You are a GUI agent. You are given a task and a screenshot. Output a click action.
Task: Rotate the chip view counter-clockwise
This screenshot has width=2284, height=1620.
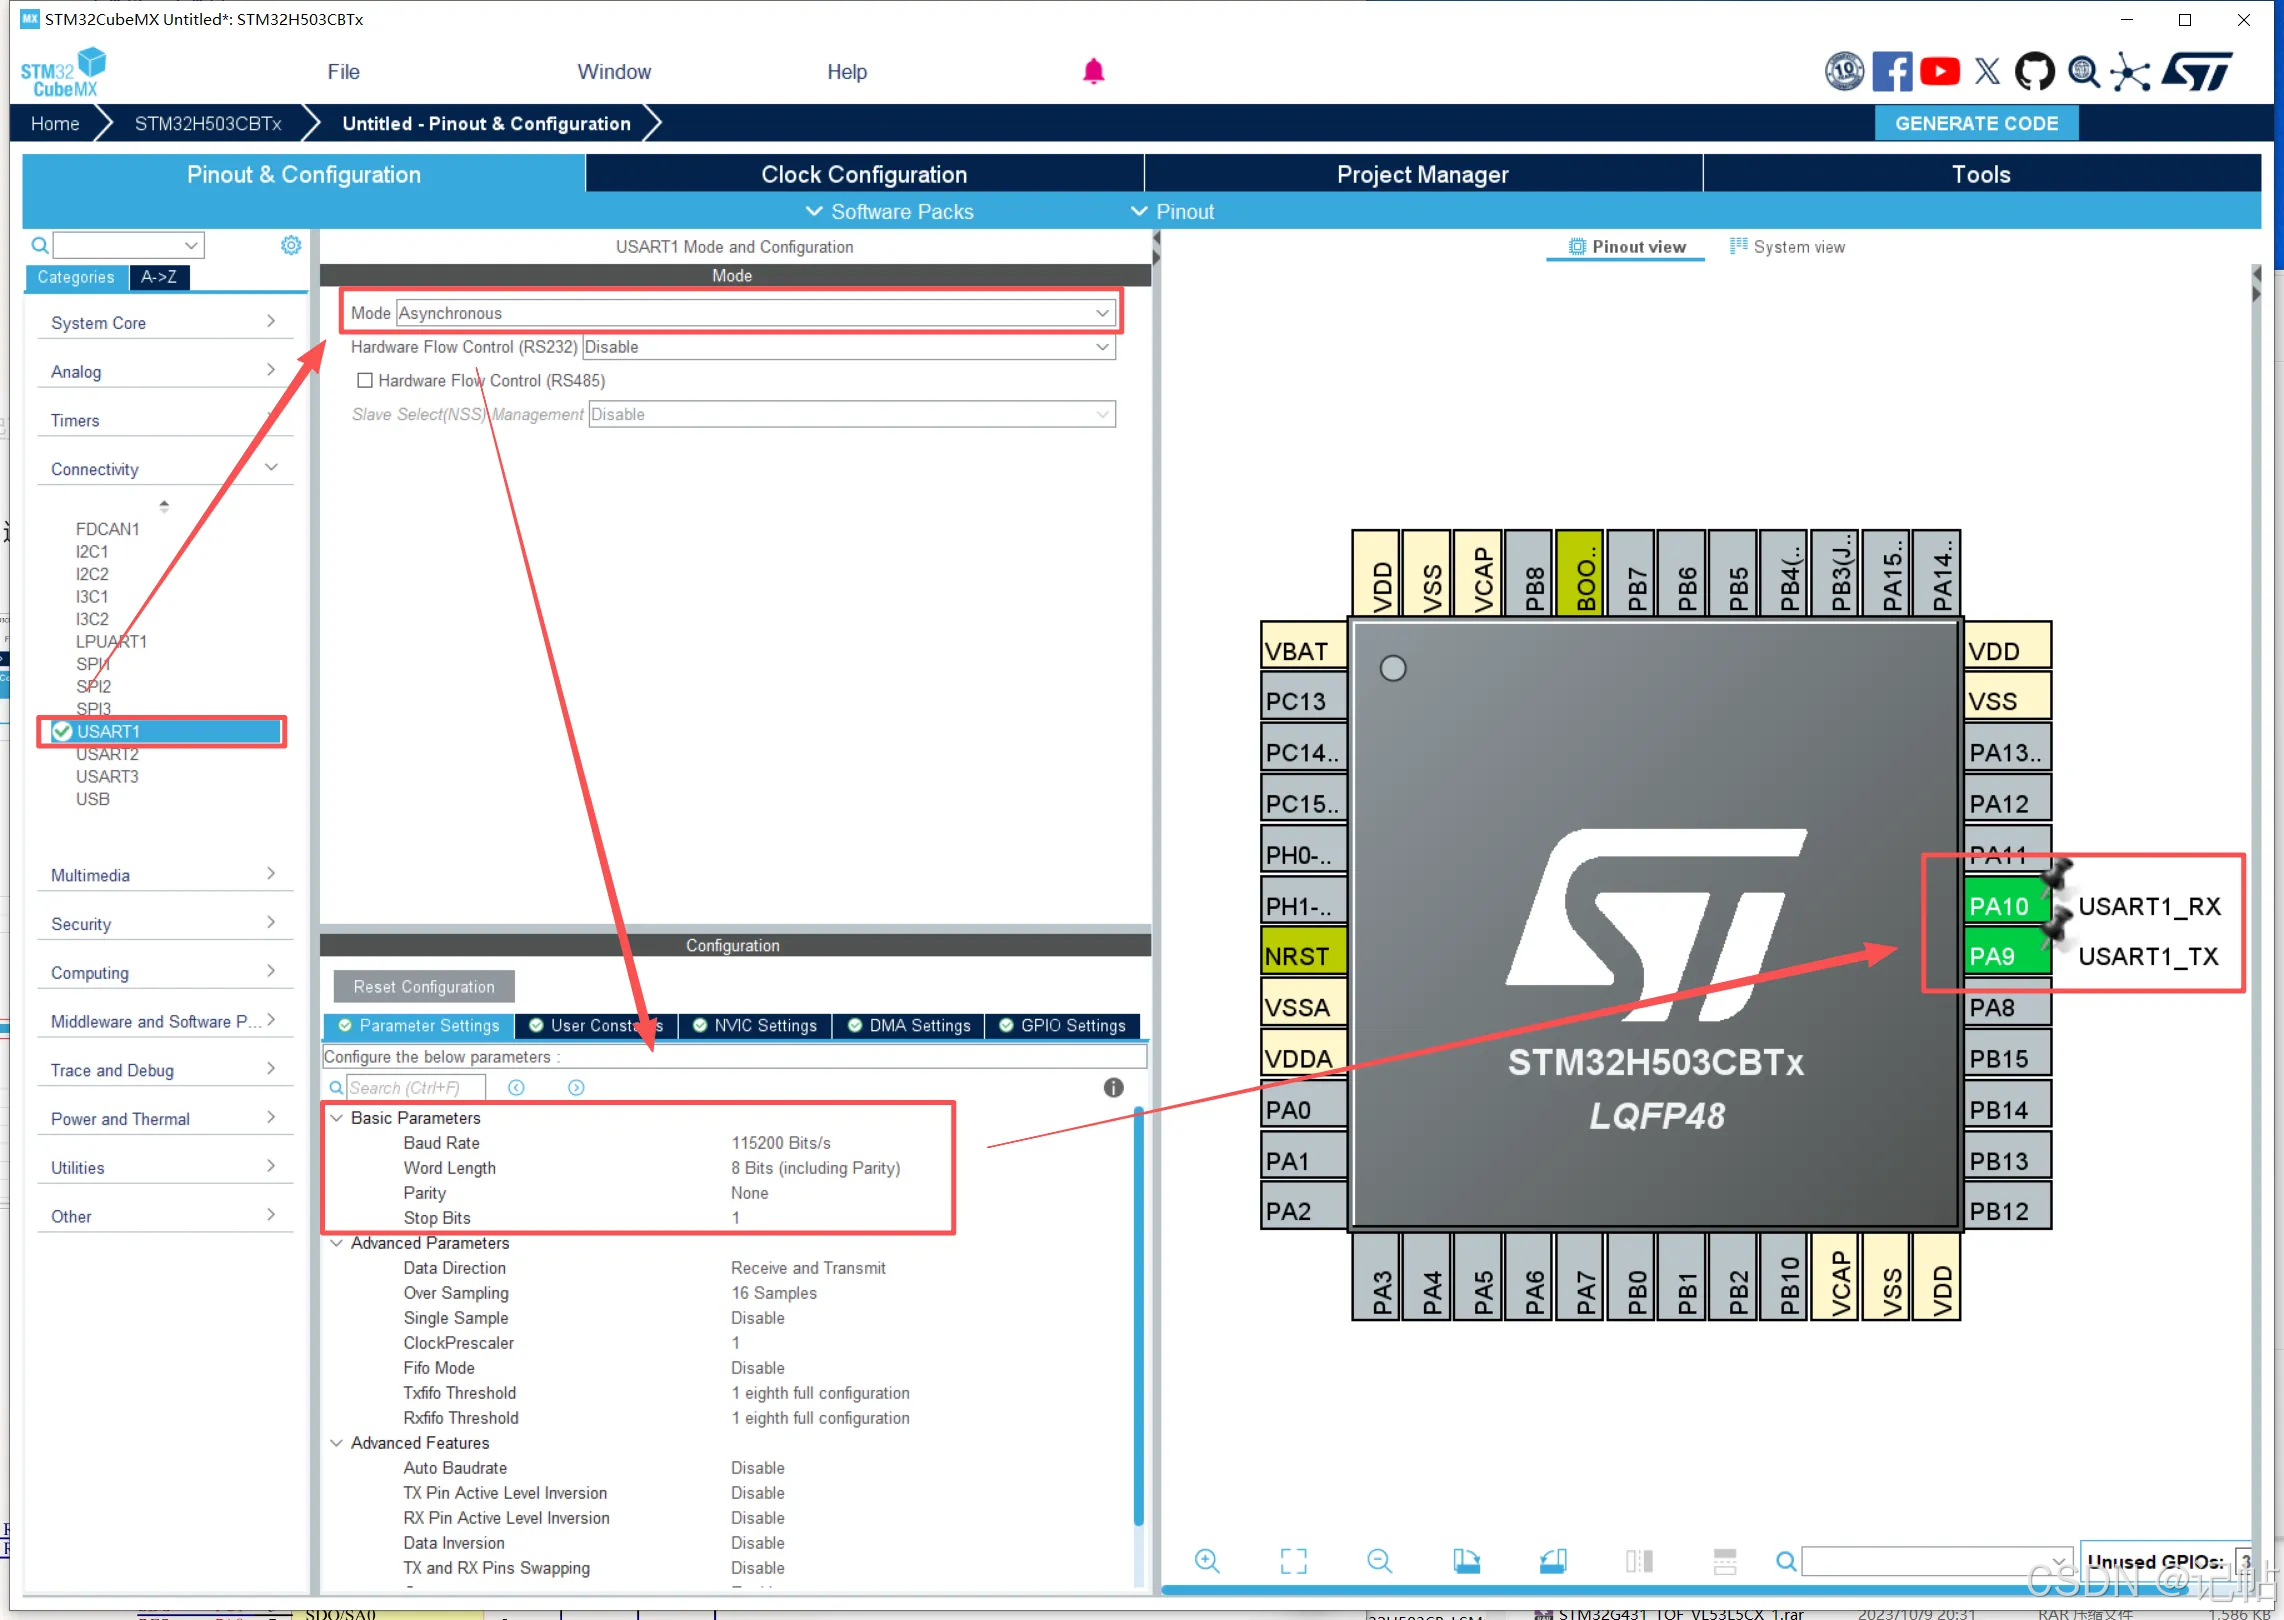click(x=1553, y=1561)
